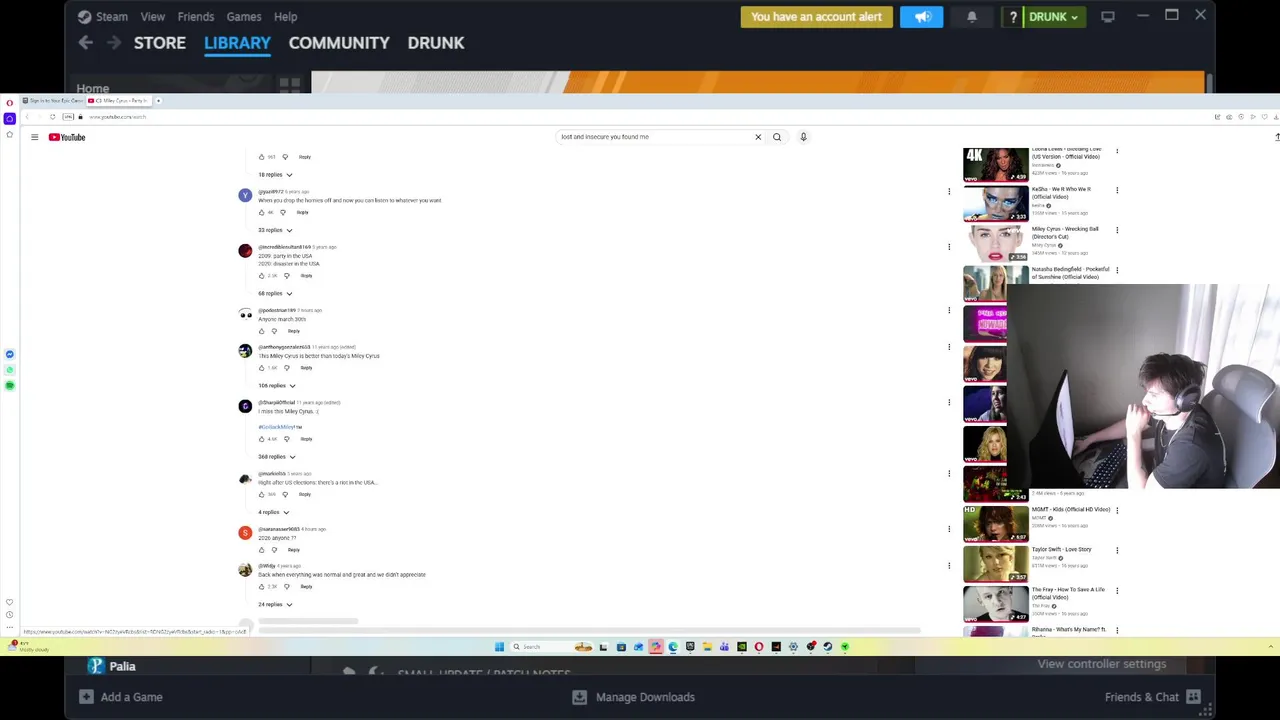Reload the page in Opera
The height and width of the screenshot is (720, 1280).
click(52, 117)
